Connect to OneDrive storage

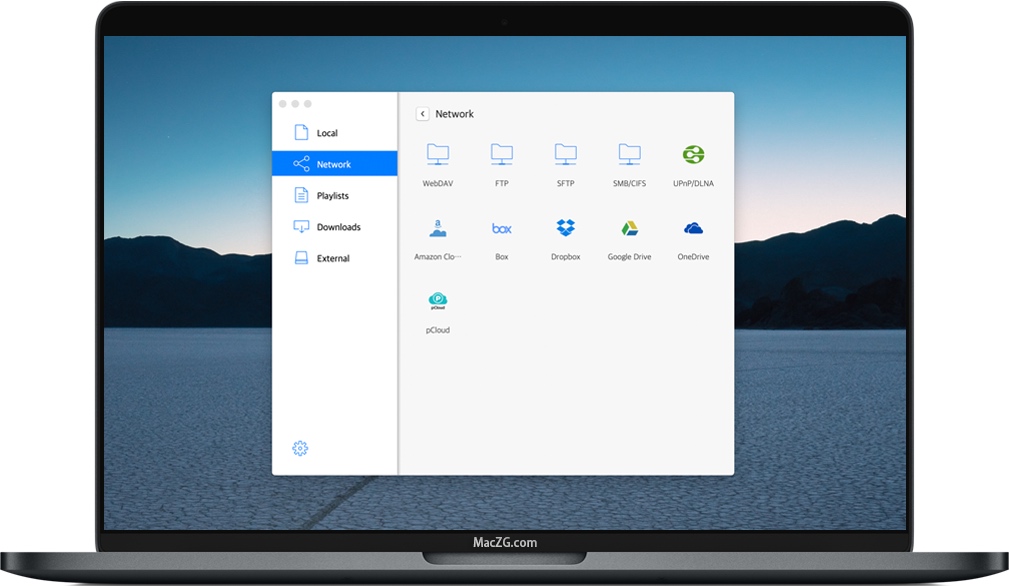click(x=693, y=233)
